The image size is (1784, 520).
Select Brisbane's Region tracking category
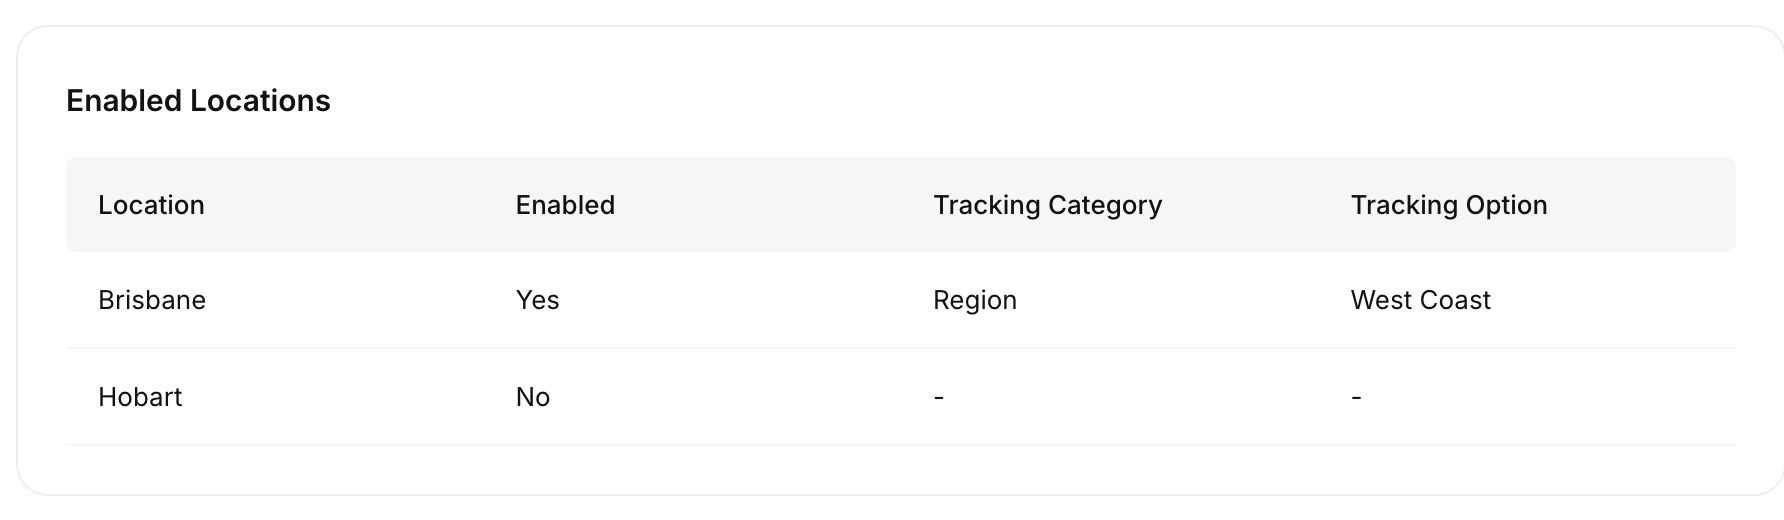974,300
